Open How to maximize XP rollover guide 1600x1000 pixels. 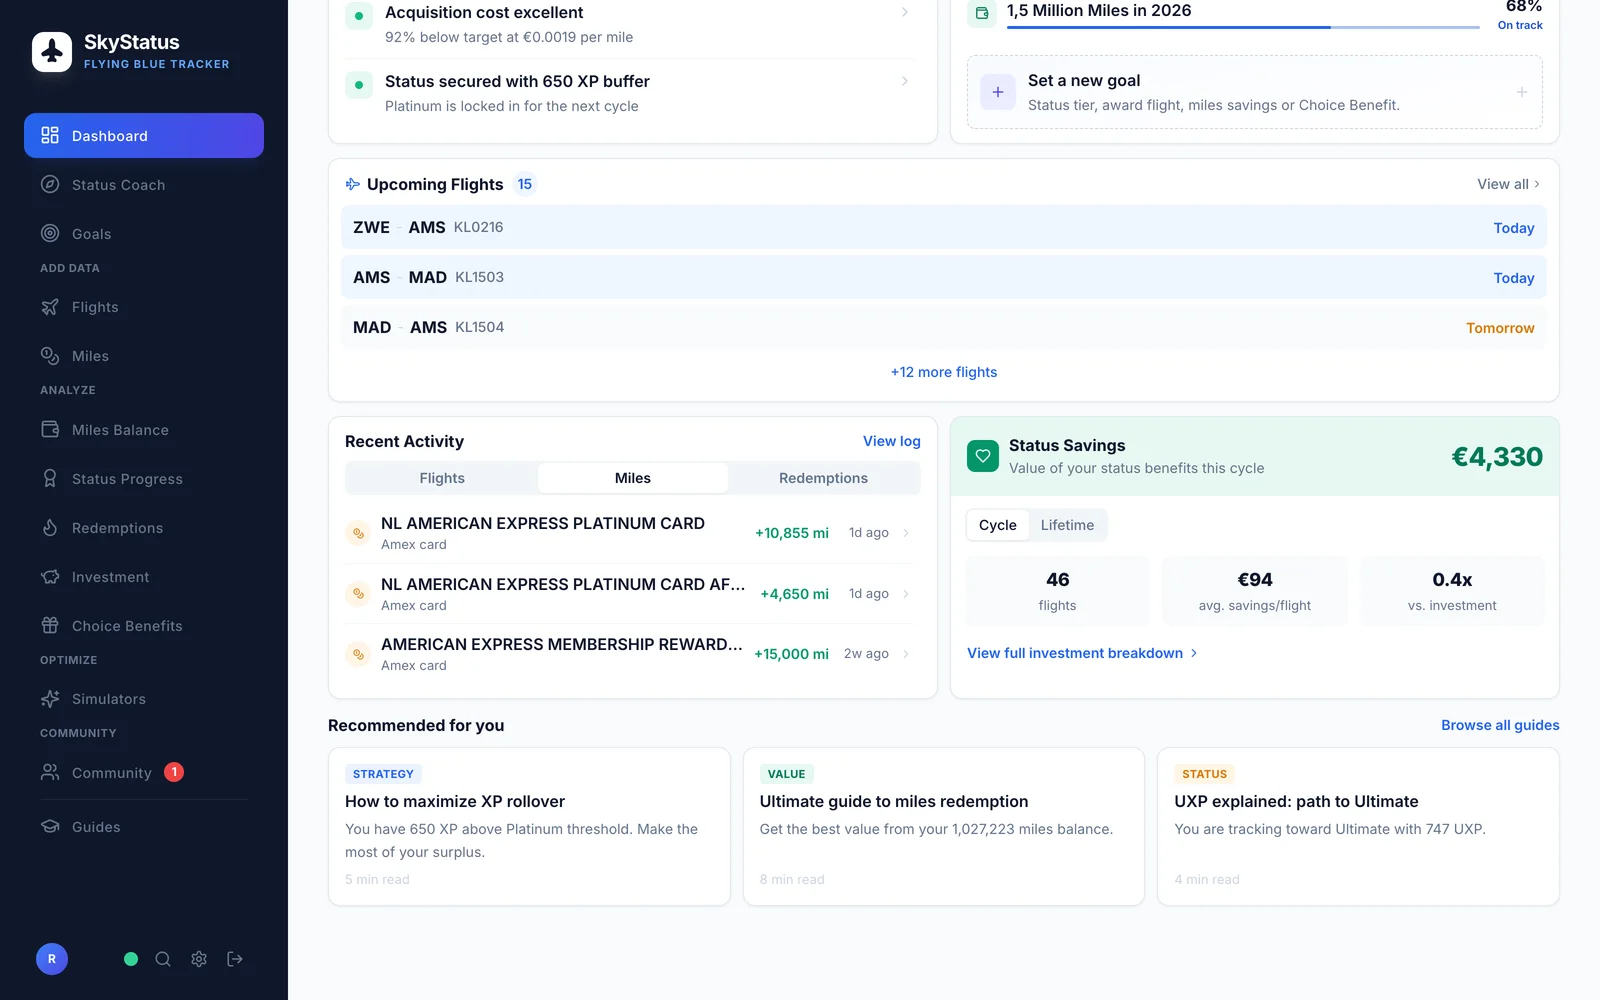529,827
